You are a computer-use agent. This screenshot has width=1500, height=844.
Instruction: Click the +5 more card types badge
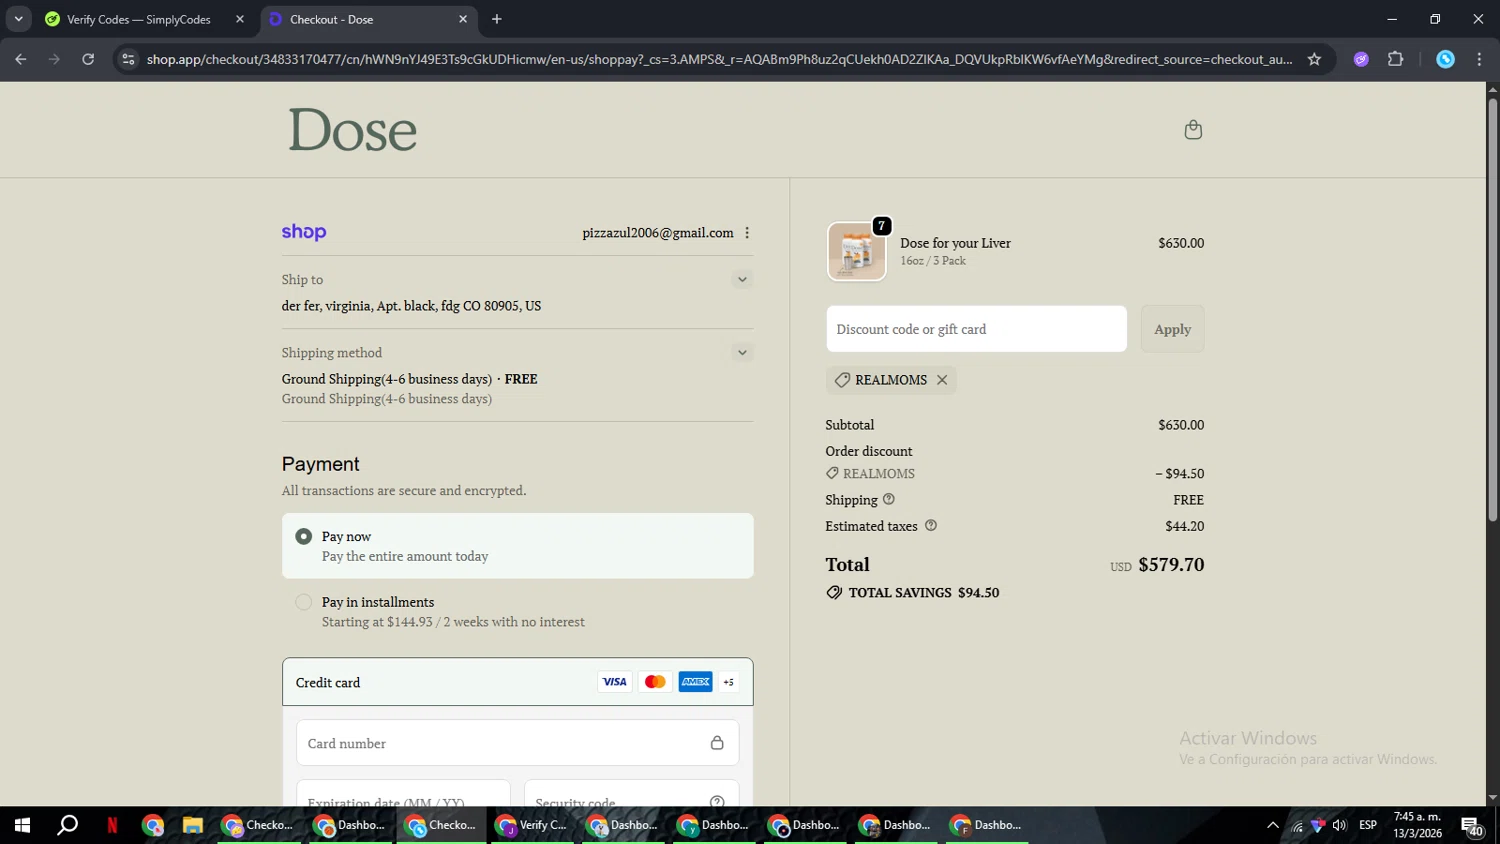tap(729, 682)
